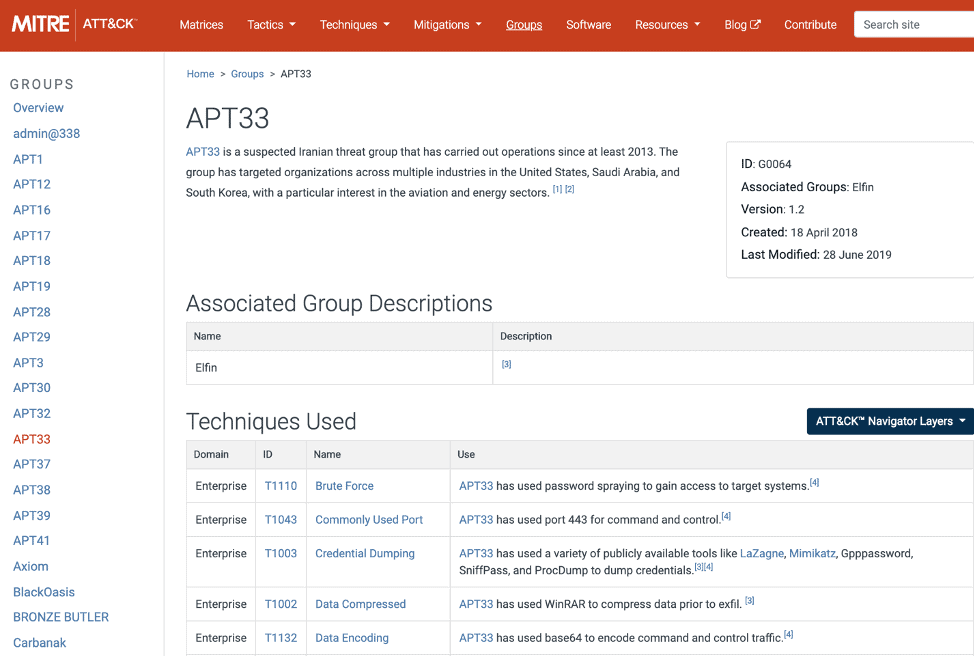
Task: Select APT30 in the sidebar
Action: [x=32, y=388]
